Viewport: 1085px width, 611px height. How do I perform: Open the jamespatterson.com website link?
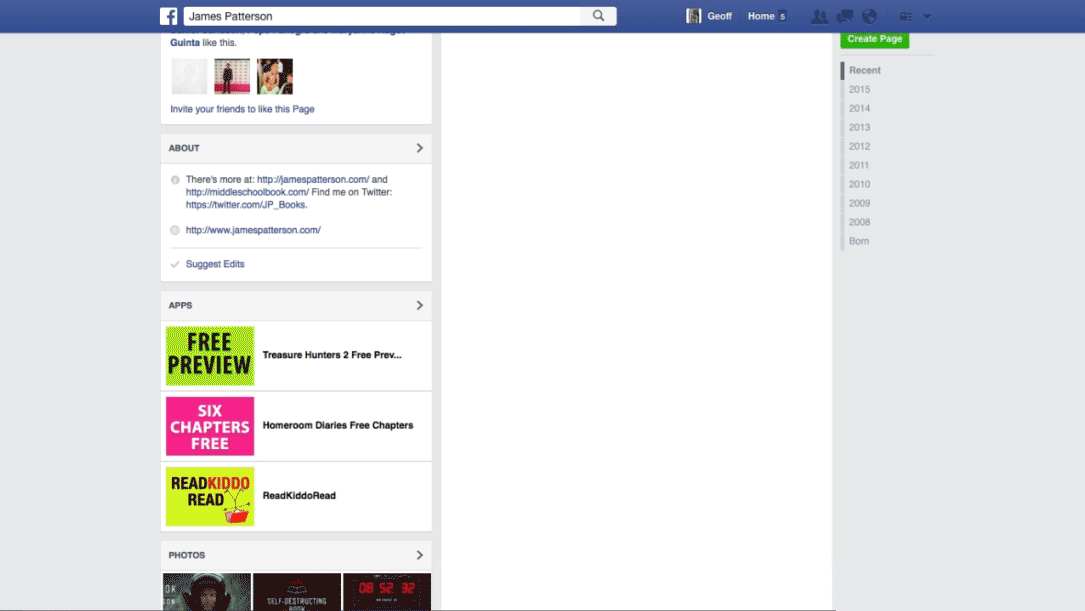252,229
